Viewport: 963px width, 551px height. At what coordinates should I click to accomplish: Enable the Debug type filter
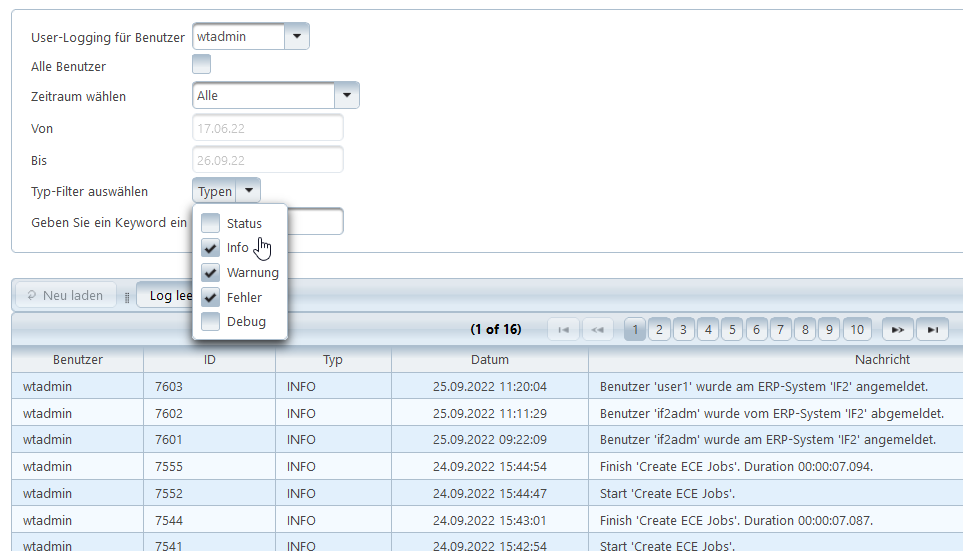pyautogui.click(x=211, y=321)
